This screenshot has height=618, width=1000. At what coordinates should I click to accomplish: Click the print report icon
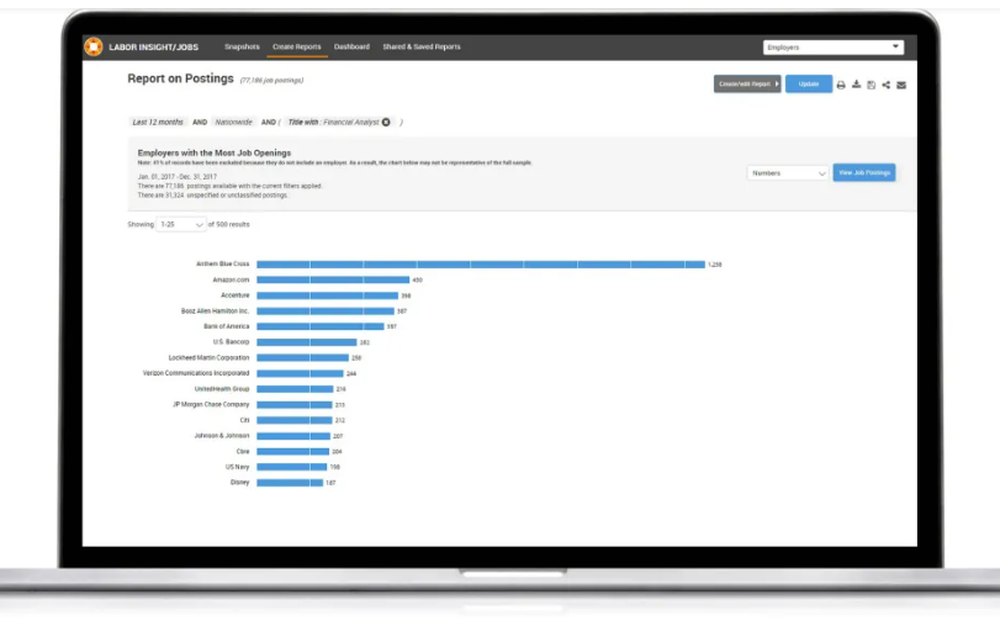pos(841,85)
